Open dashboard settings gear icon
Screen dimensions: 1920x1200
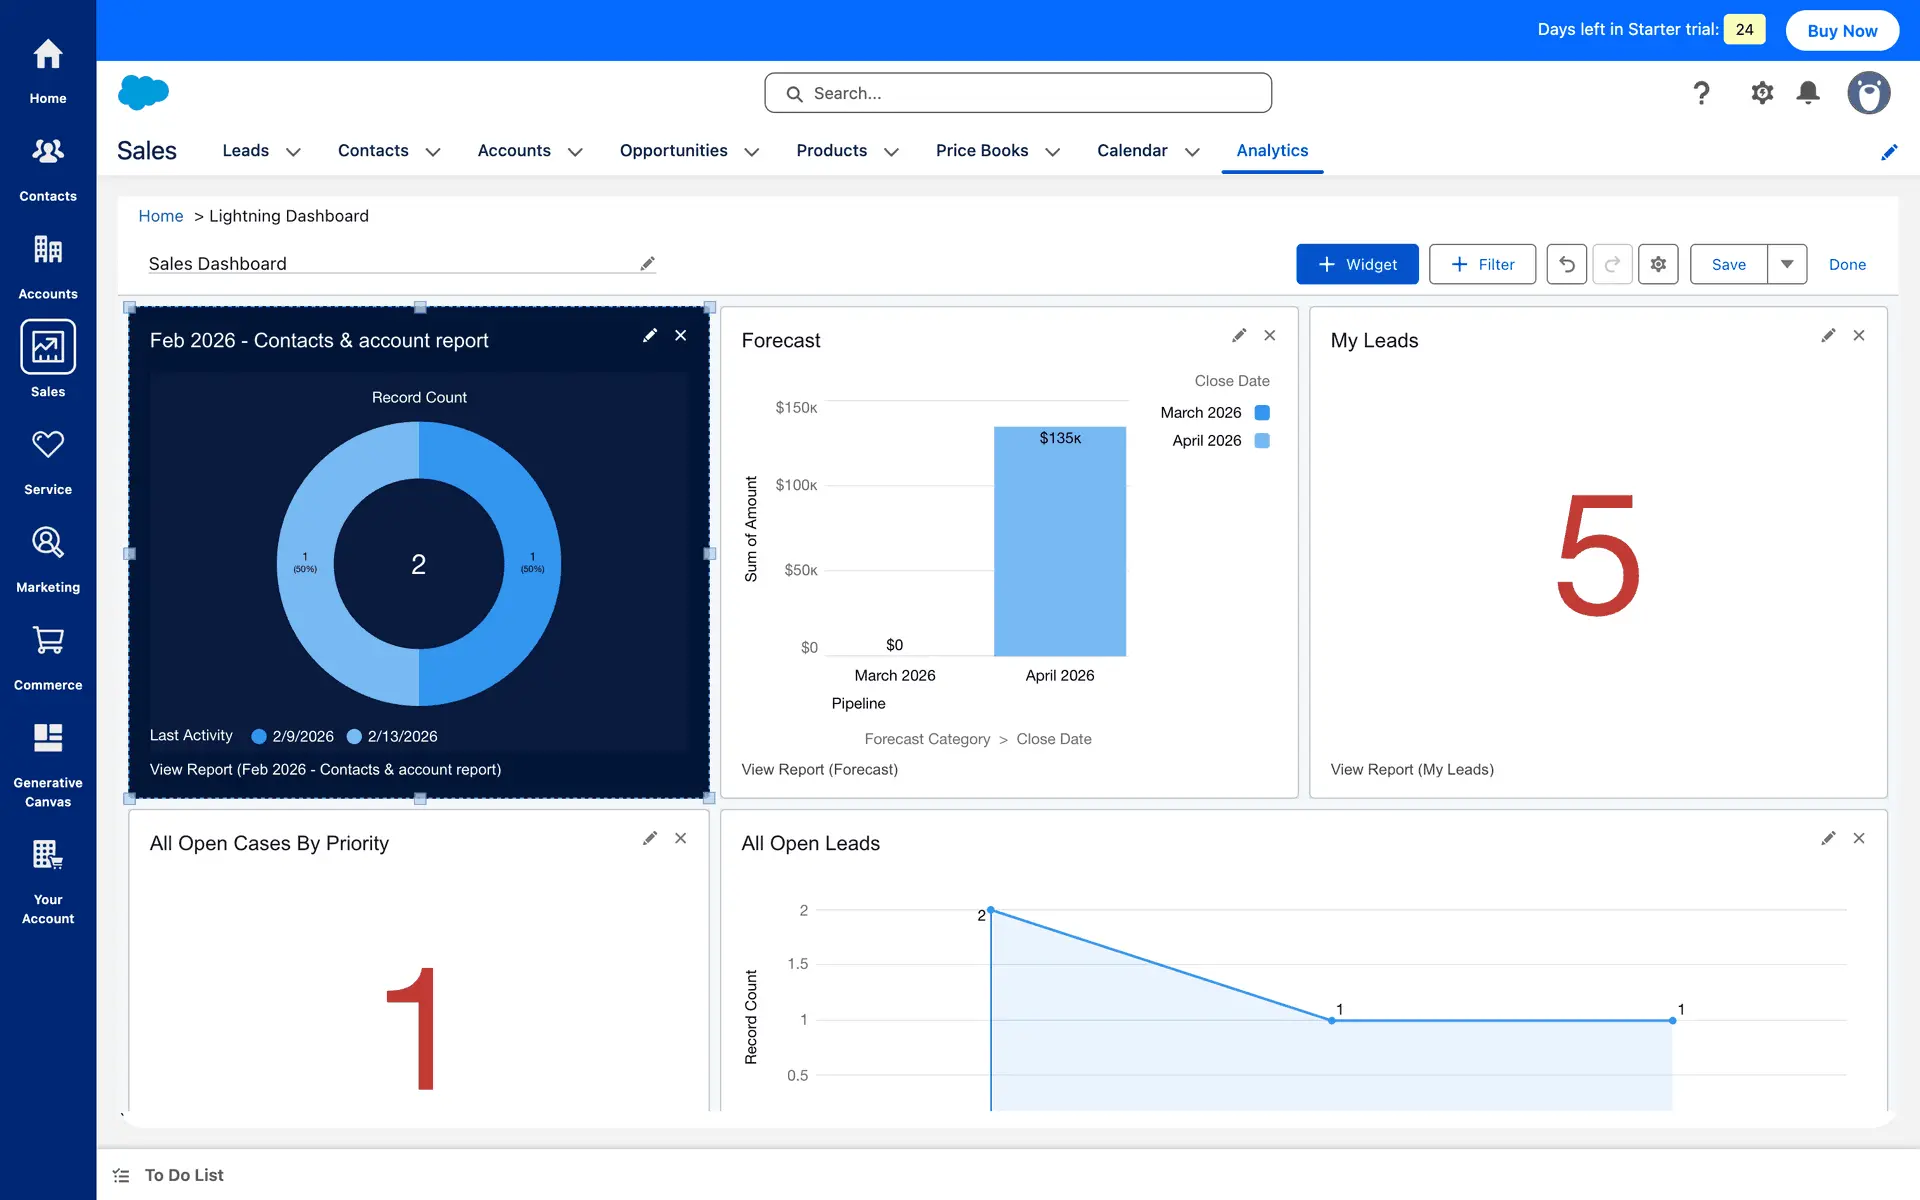tap(1658, 264)
